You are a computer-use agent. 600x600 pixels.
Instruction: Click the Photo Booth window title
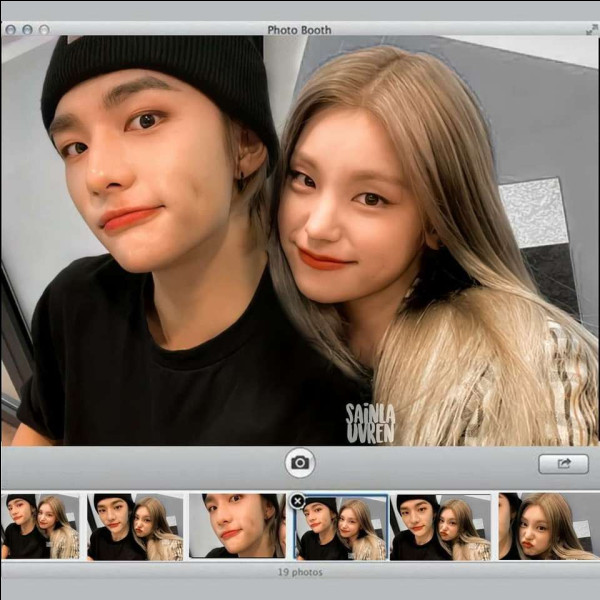coord(299,30)
